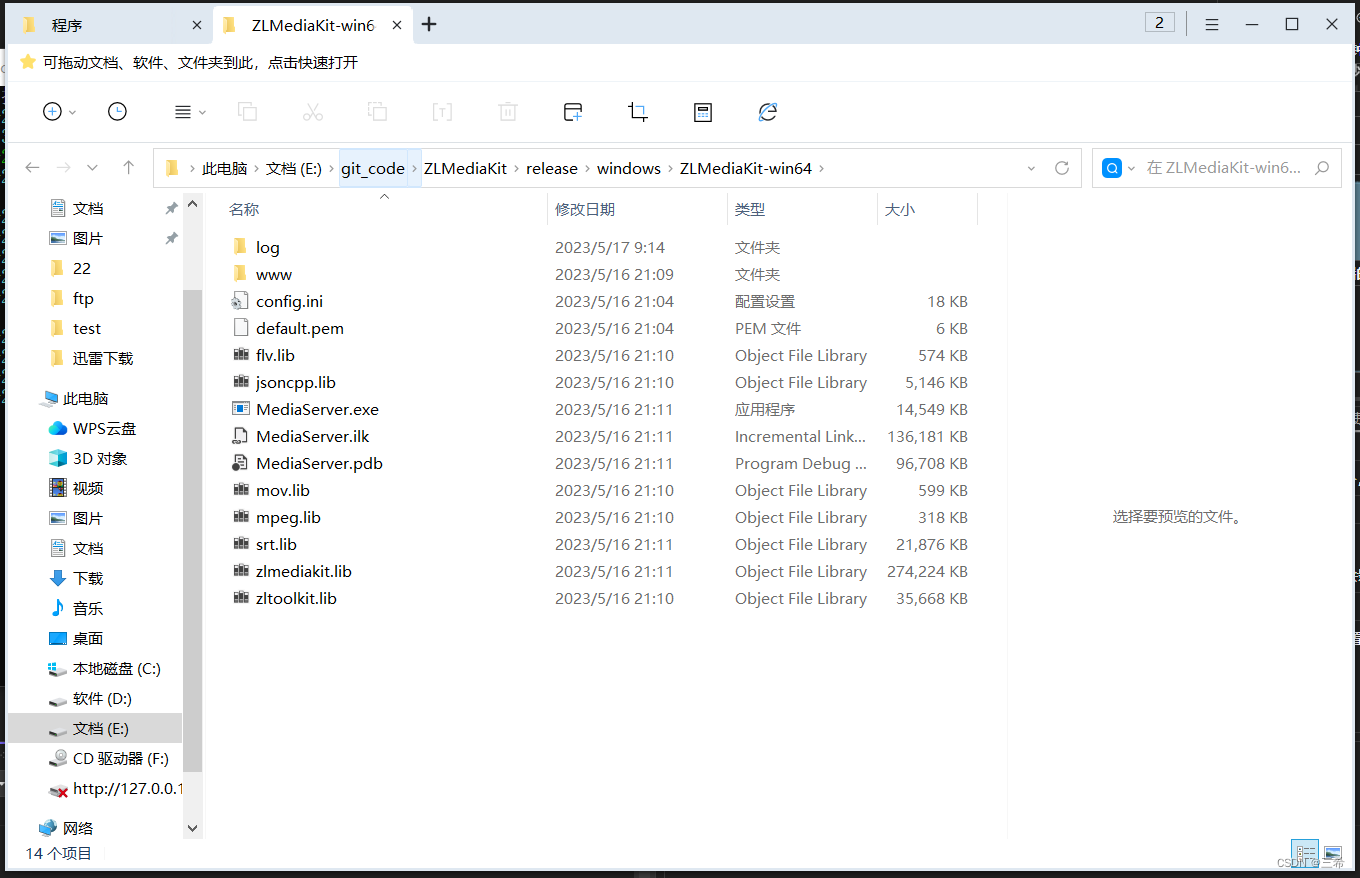The width and height of the screenshot is (1360, 878).
Task: Open the recent history clock icon
Action: pyautogui.click(x=117, y=112)
